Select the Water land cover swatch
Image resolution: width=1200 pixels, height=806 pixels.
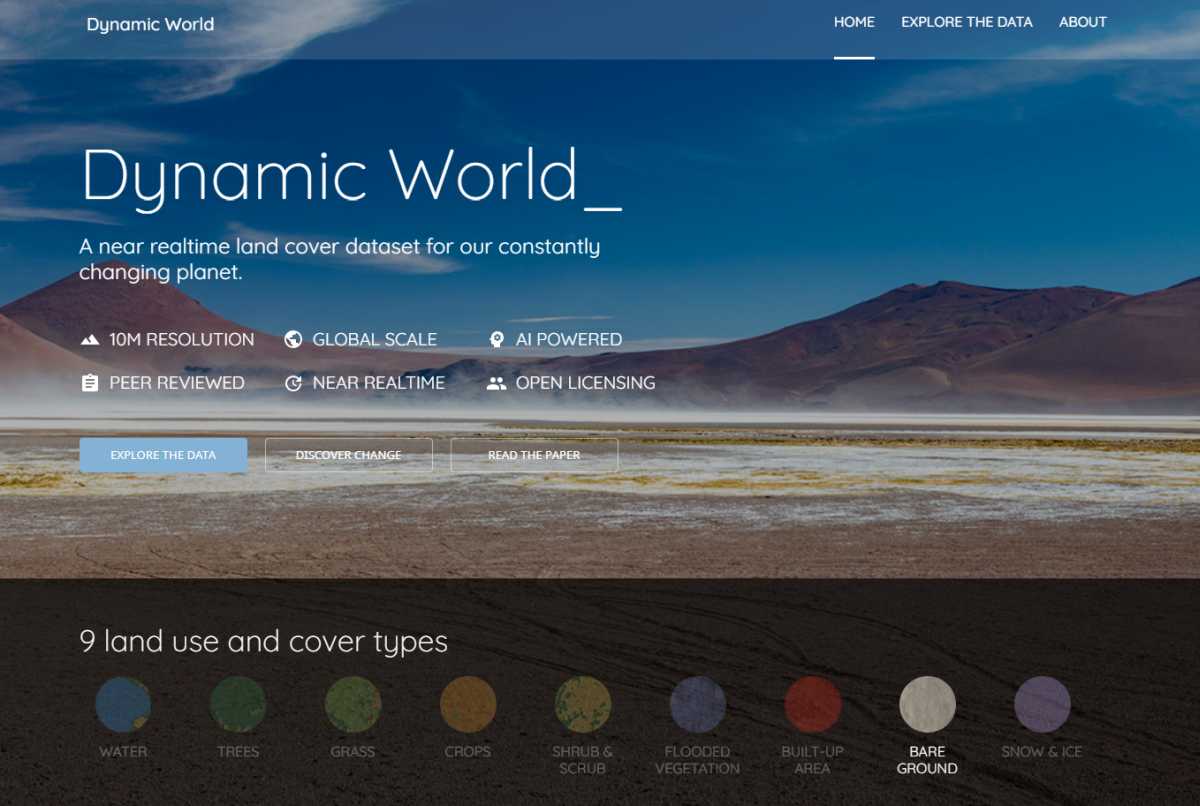click(123, 704)
